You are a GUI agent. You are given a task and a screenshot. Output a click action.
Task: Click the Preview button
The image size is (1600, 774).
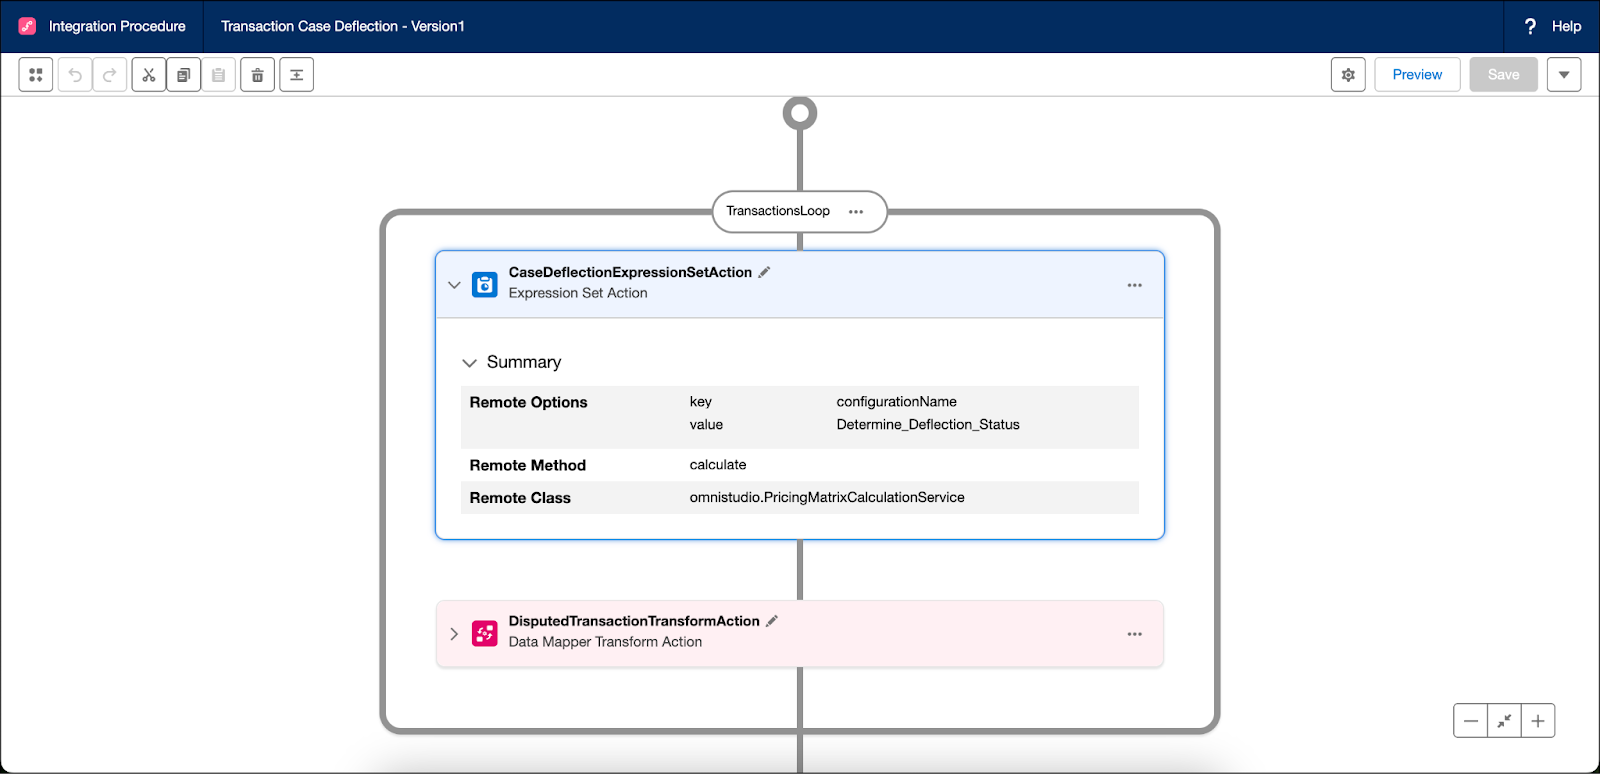[x=1417, y=75]
